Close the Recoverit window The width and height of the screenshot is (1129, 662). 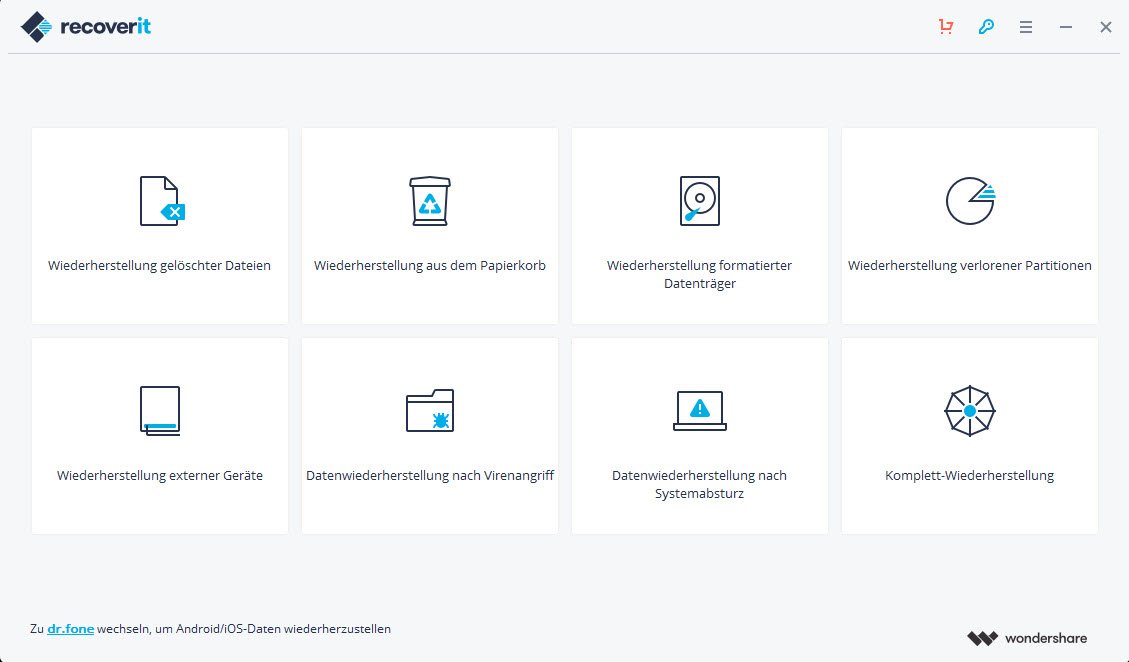tap(1106, 27)
